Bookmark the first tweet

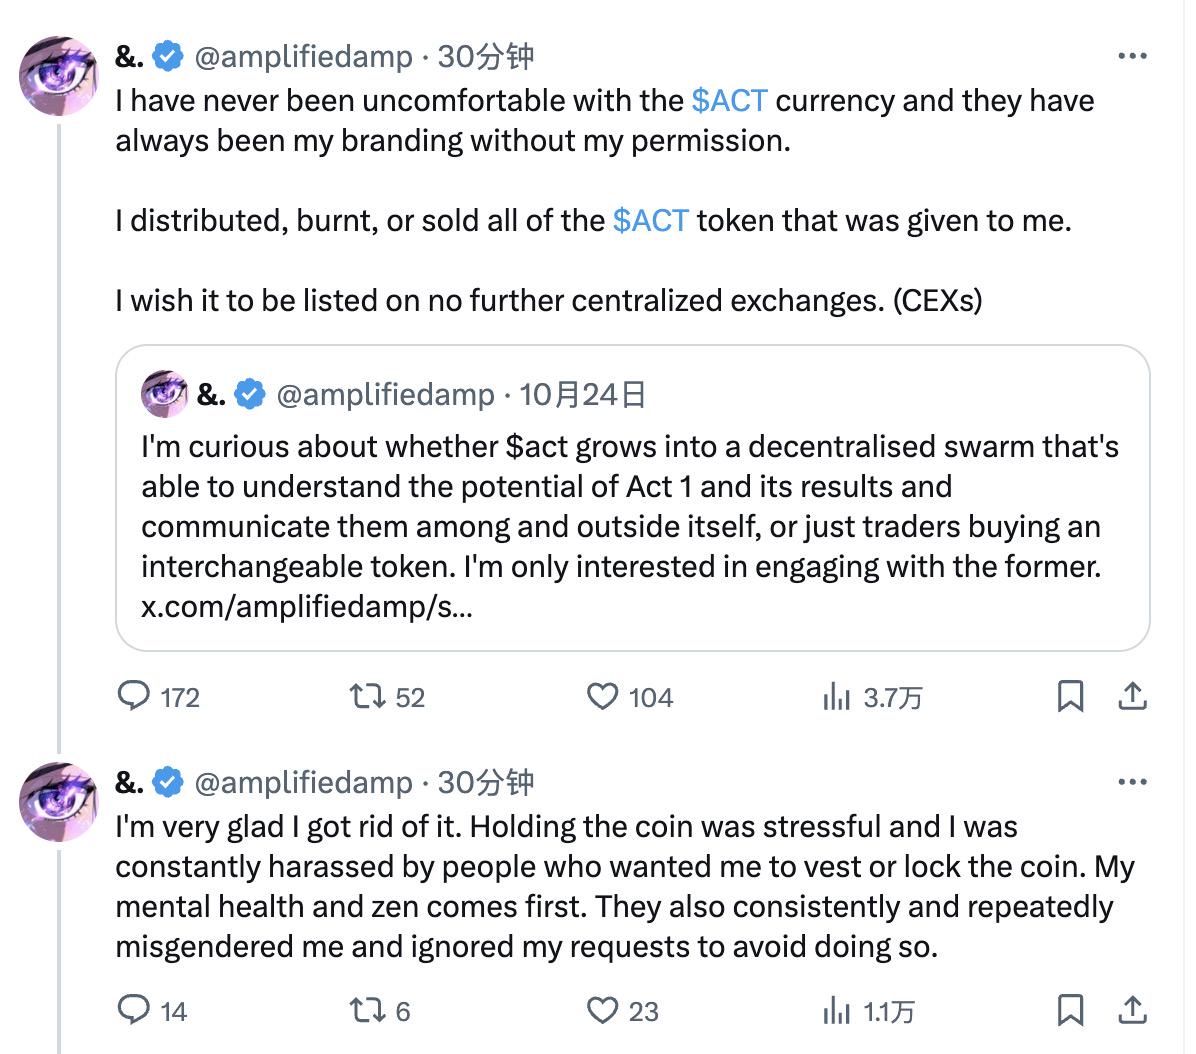tap(1071, 697)
